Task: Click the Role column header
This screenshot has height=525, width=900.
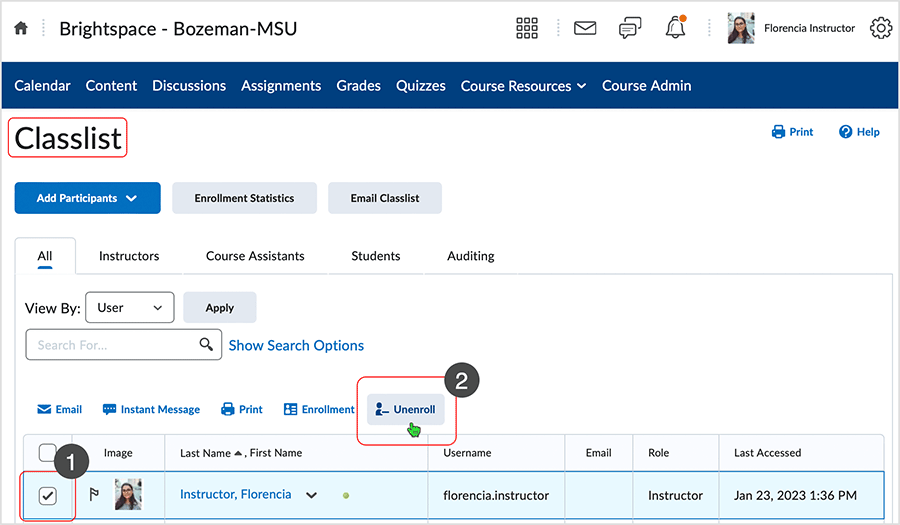Action: (658, 453)
